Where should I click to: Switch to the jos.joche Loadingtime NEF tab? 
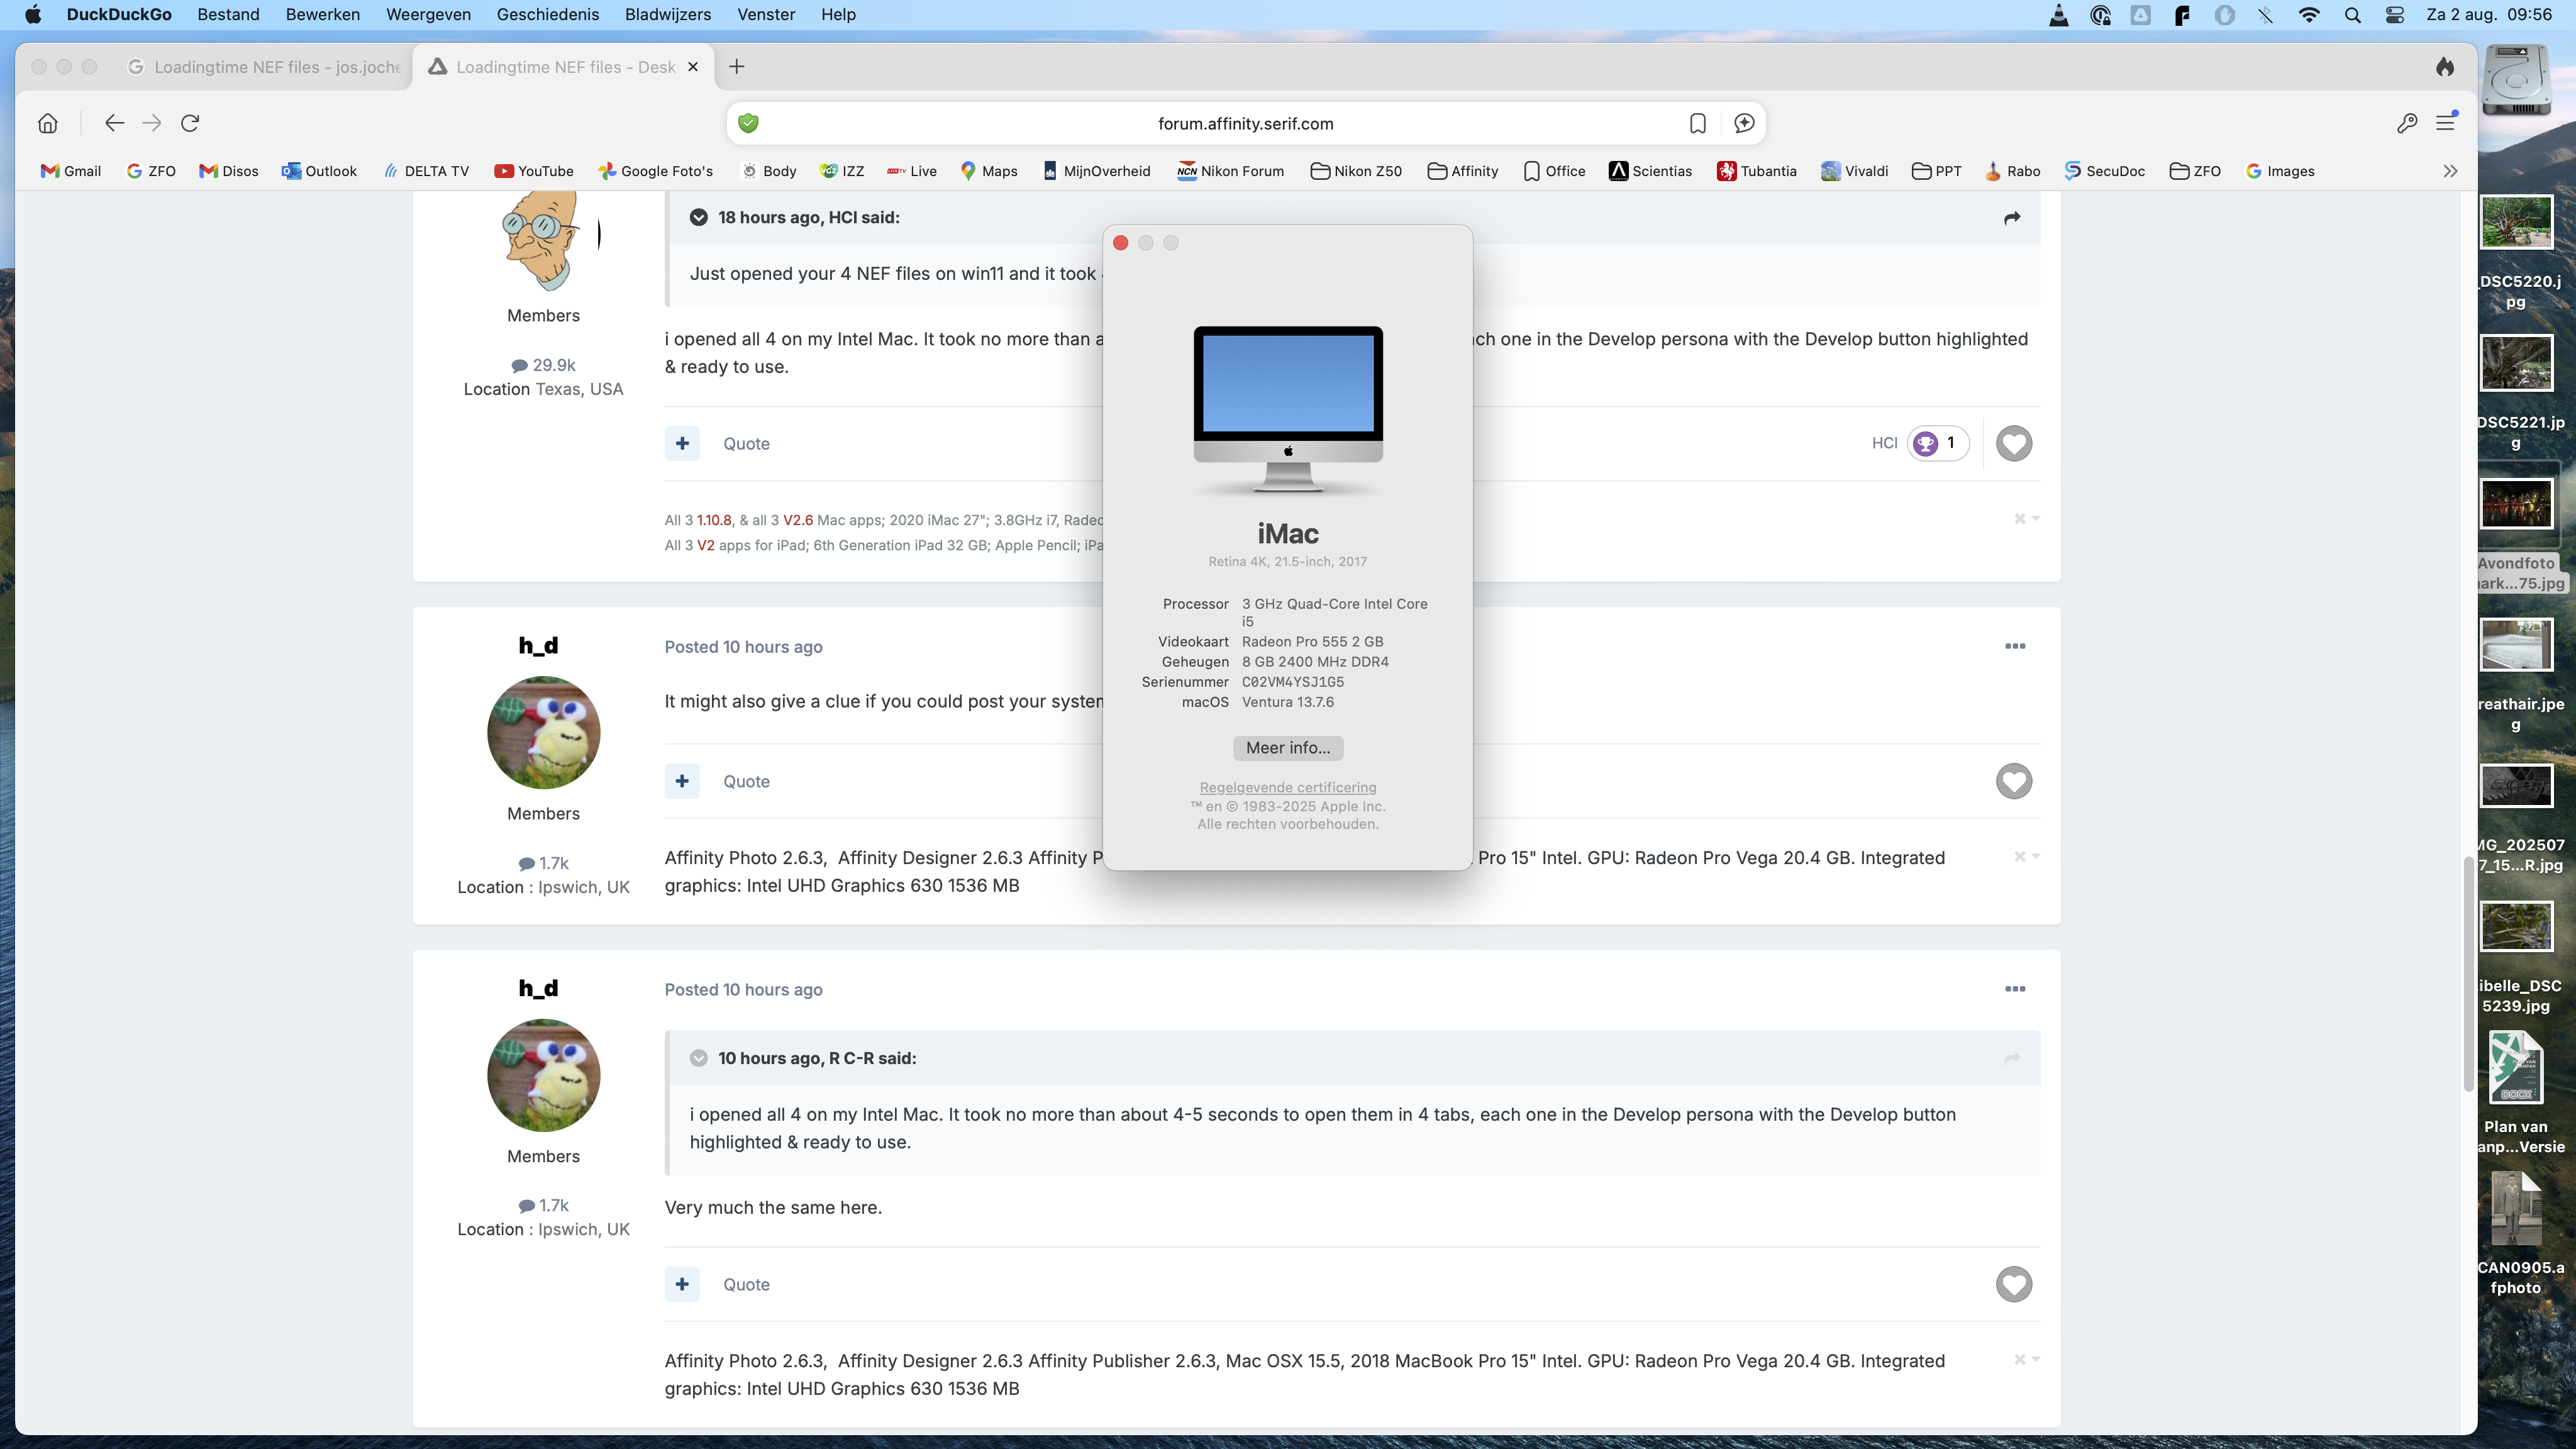(x=265, y=67)
